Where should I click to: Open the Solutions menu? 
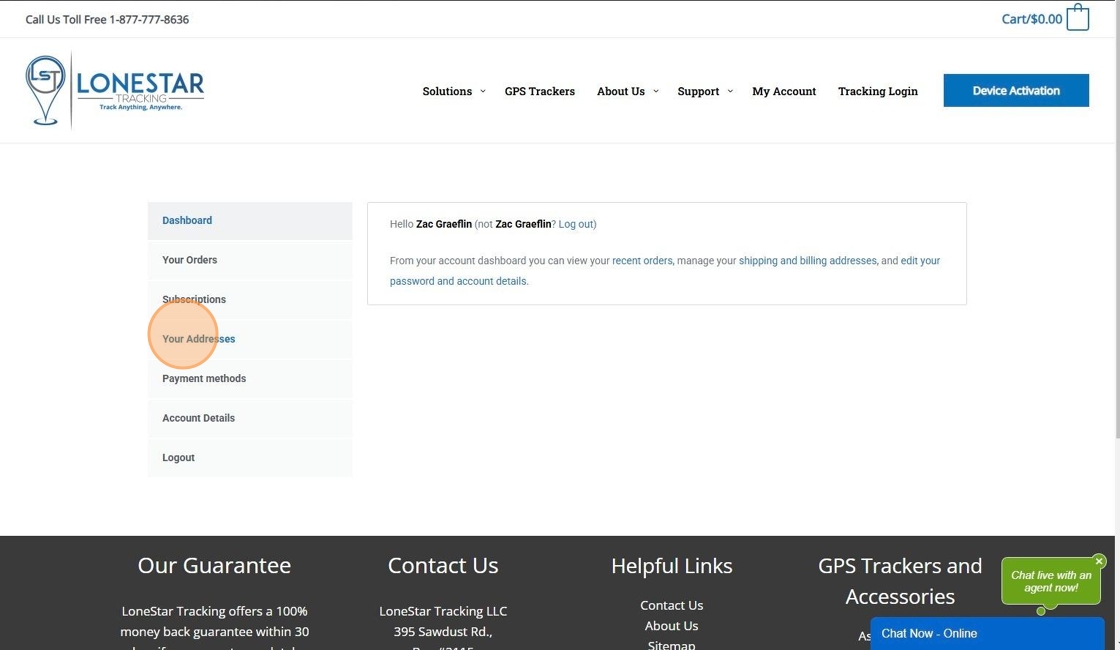click(x=447, y=91)
